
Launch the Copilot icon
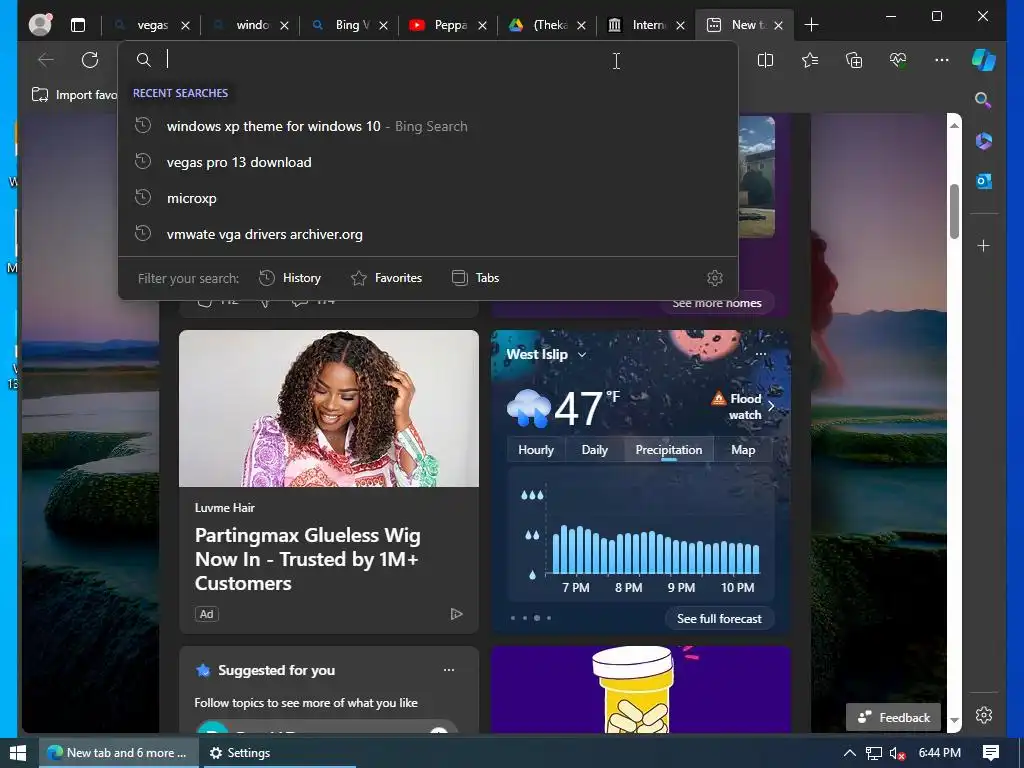[x=984, y=59]
